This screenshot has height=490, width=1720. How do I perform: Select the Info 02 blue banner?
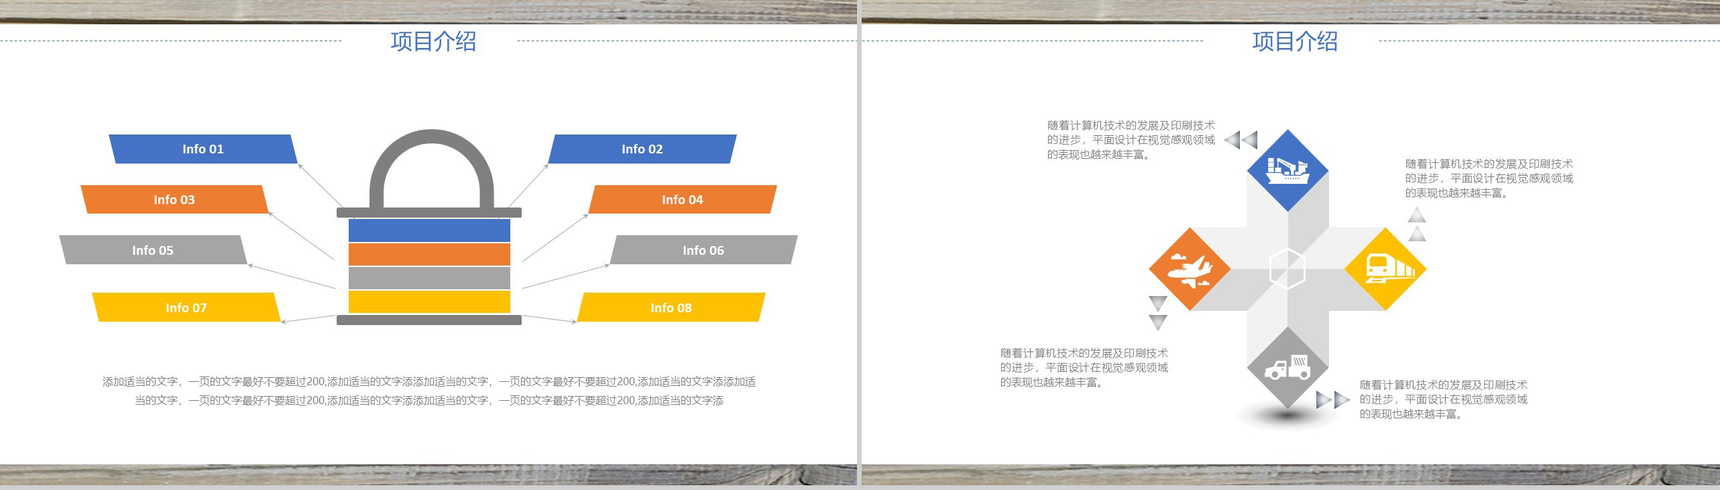(x=642, y=149)
